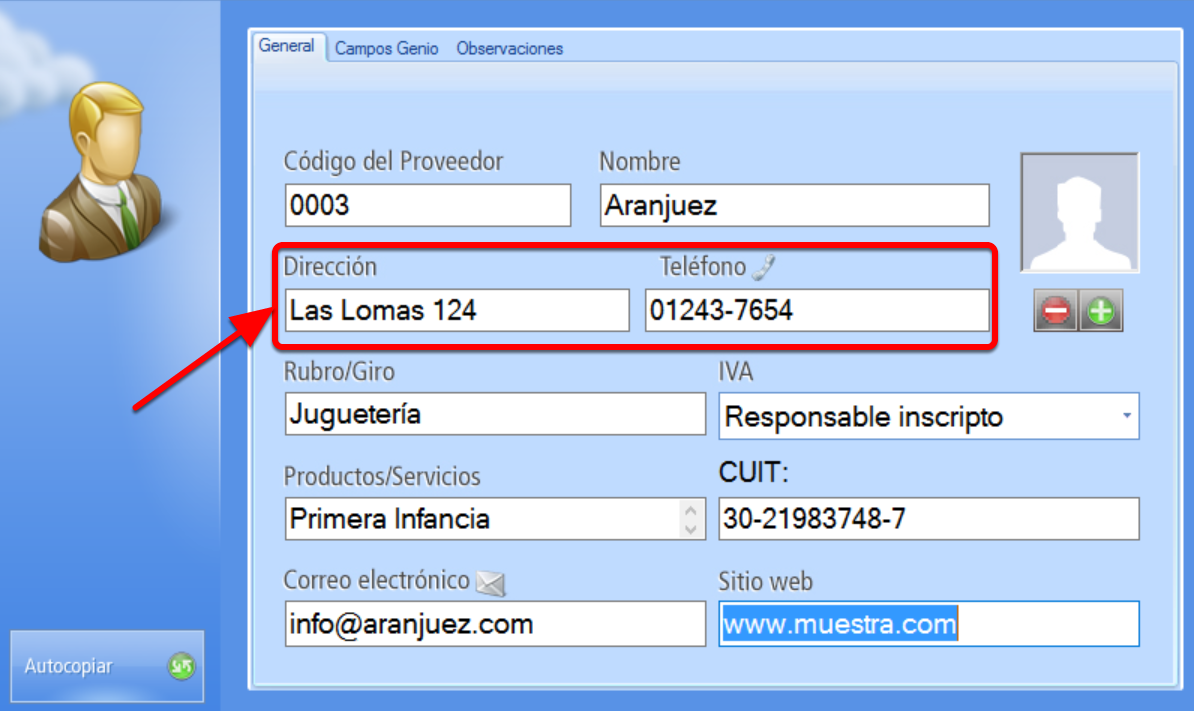Click the green add photo icon
The height and width of the screenshot is (711, 1194).
click(x=1101, y=311)
